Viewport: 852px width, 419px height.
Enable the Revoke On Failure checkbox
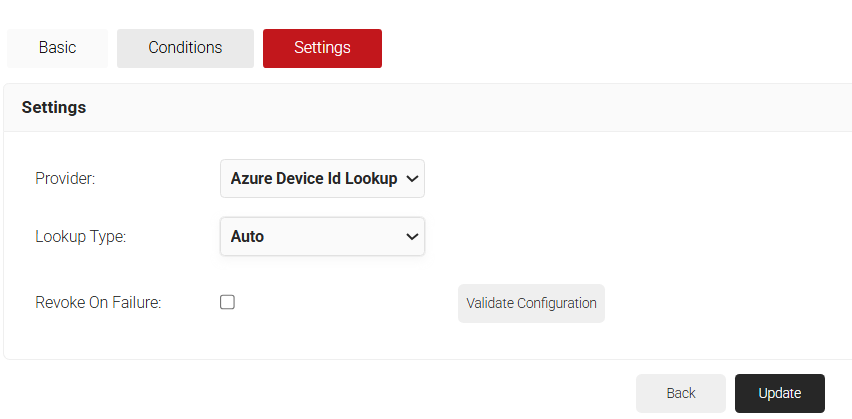(x=227, y=302)
